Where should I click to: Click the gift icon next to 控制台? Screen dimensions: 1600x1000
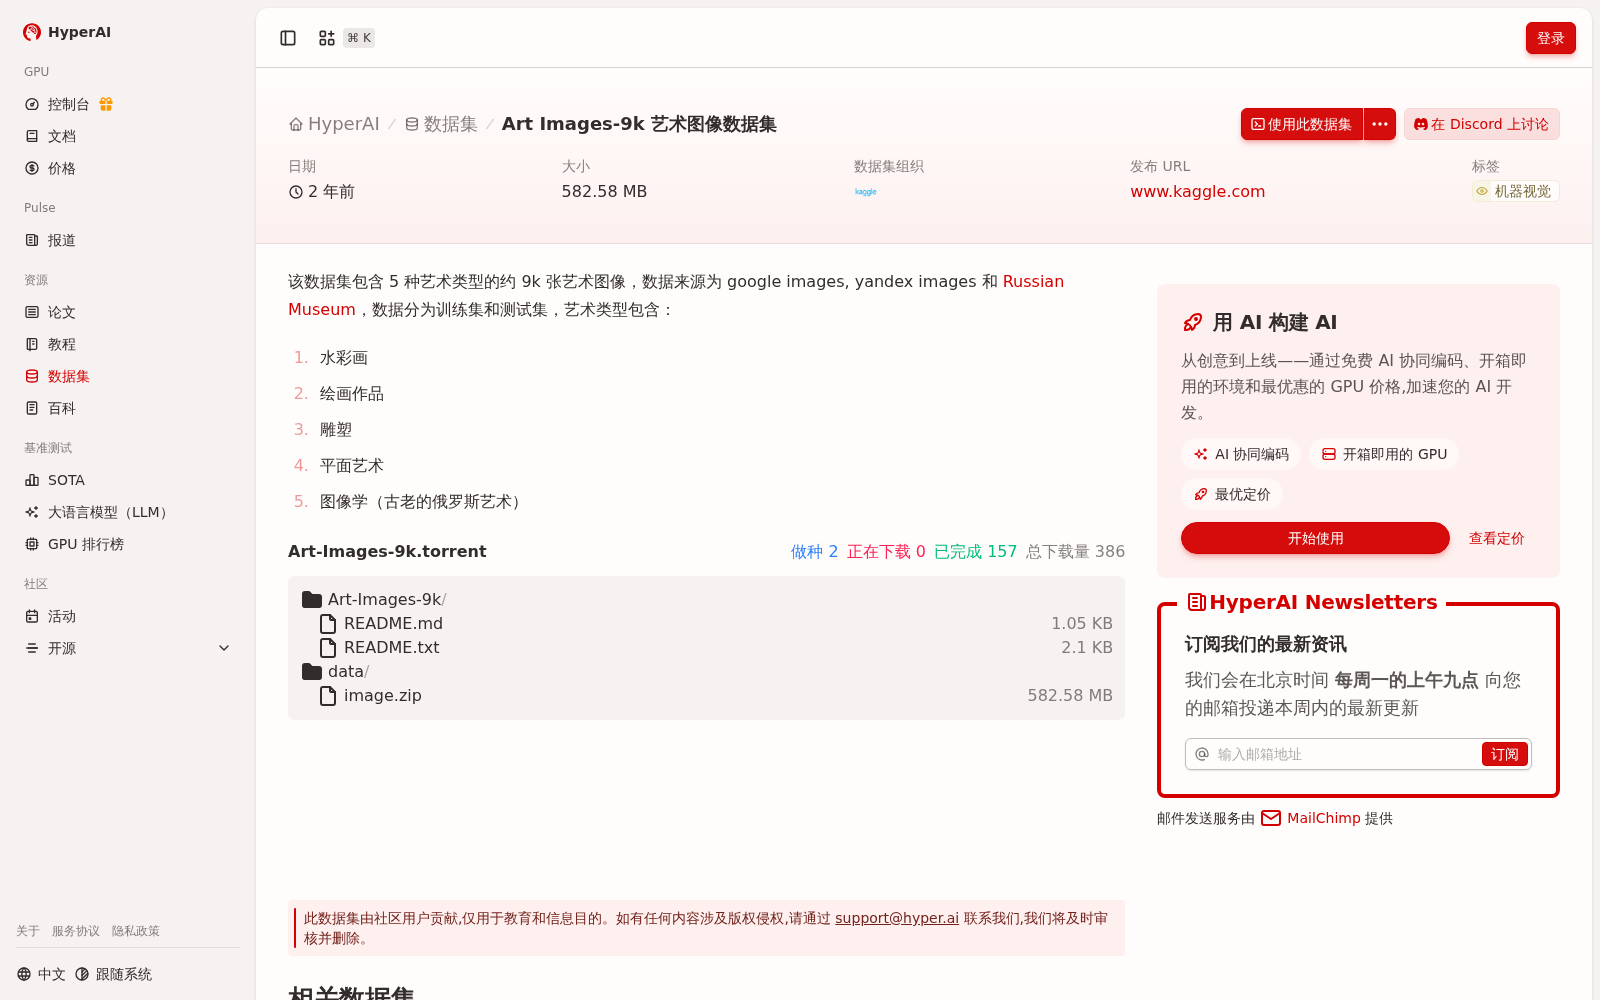(106, 104)
